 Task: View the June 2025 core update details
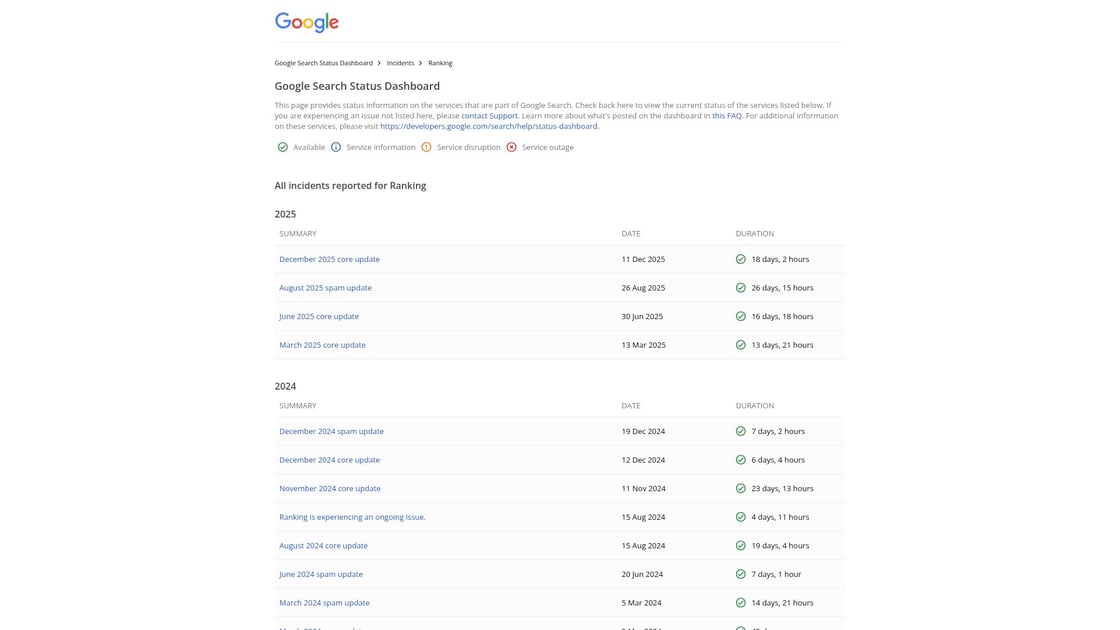317,315
